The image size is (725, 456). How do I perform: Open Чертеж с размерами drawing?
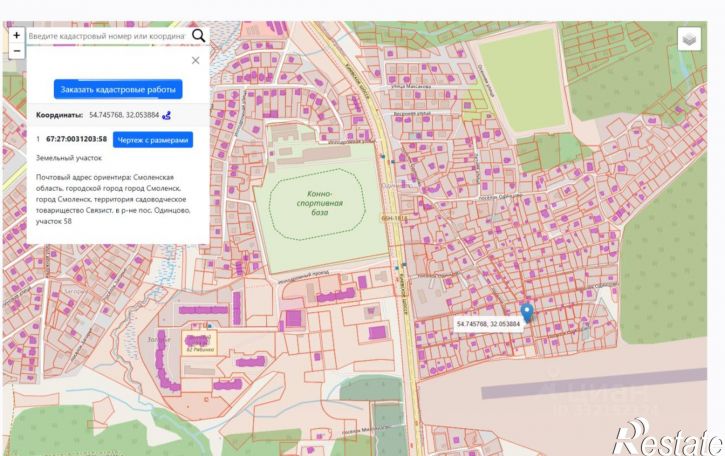[x=153, y=140]
